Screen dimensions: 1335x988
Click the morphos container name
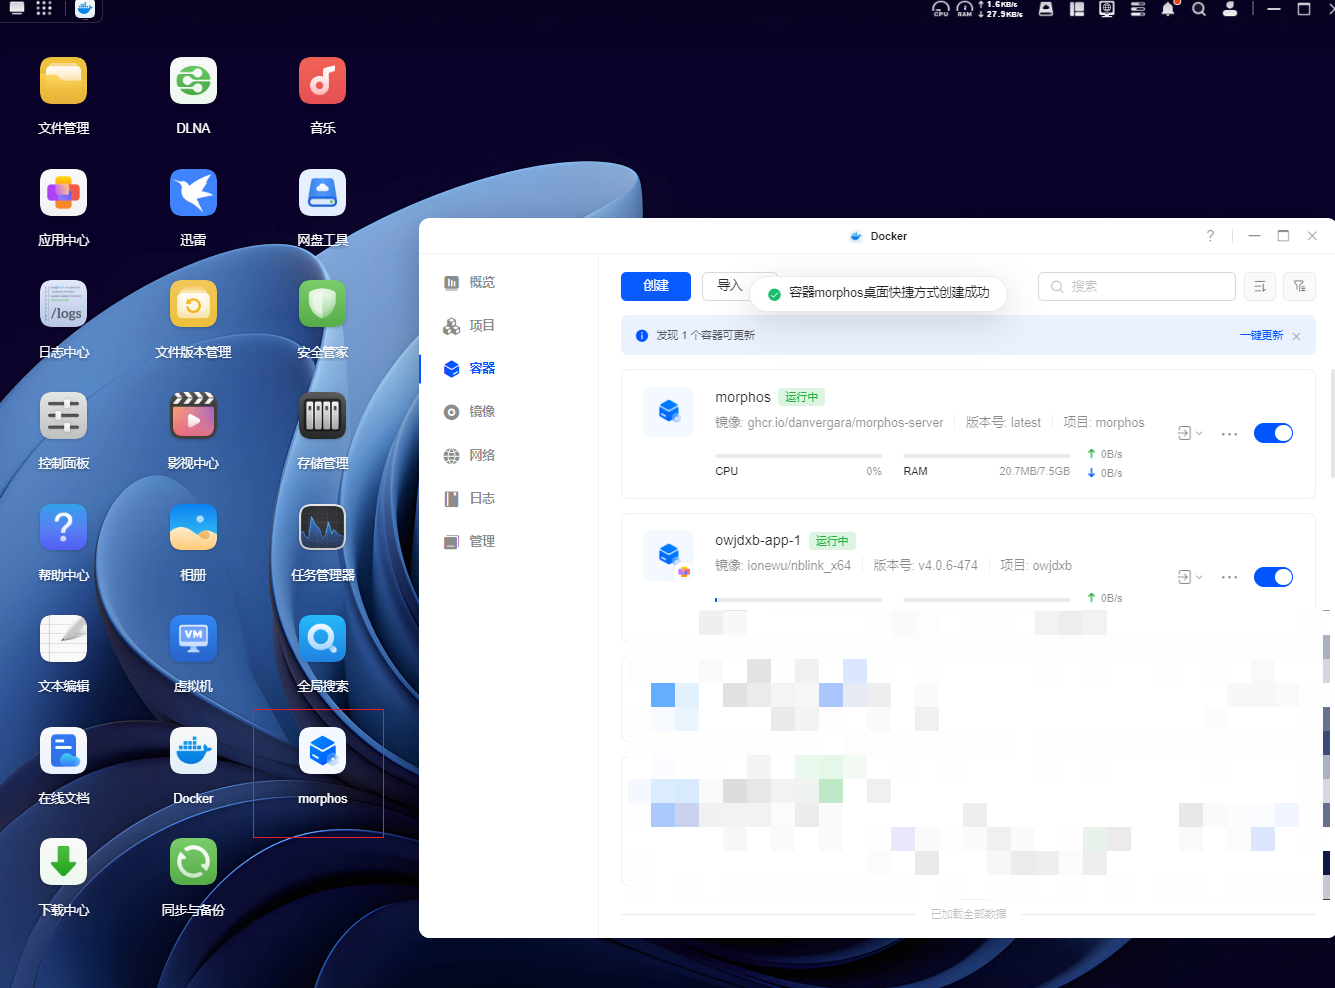pos(743,397)
